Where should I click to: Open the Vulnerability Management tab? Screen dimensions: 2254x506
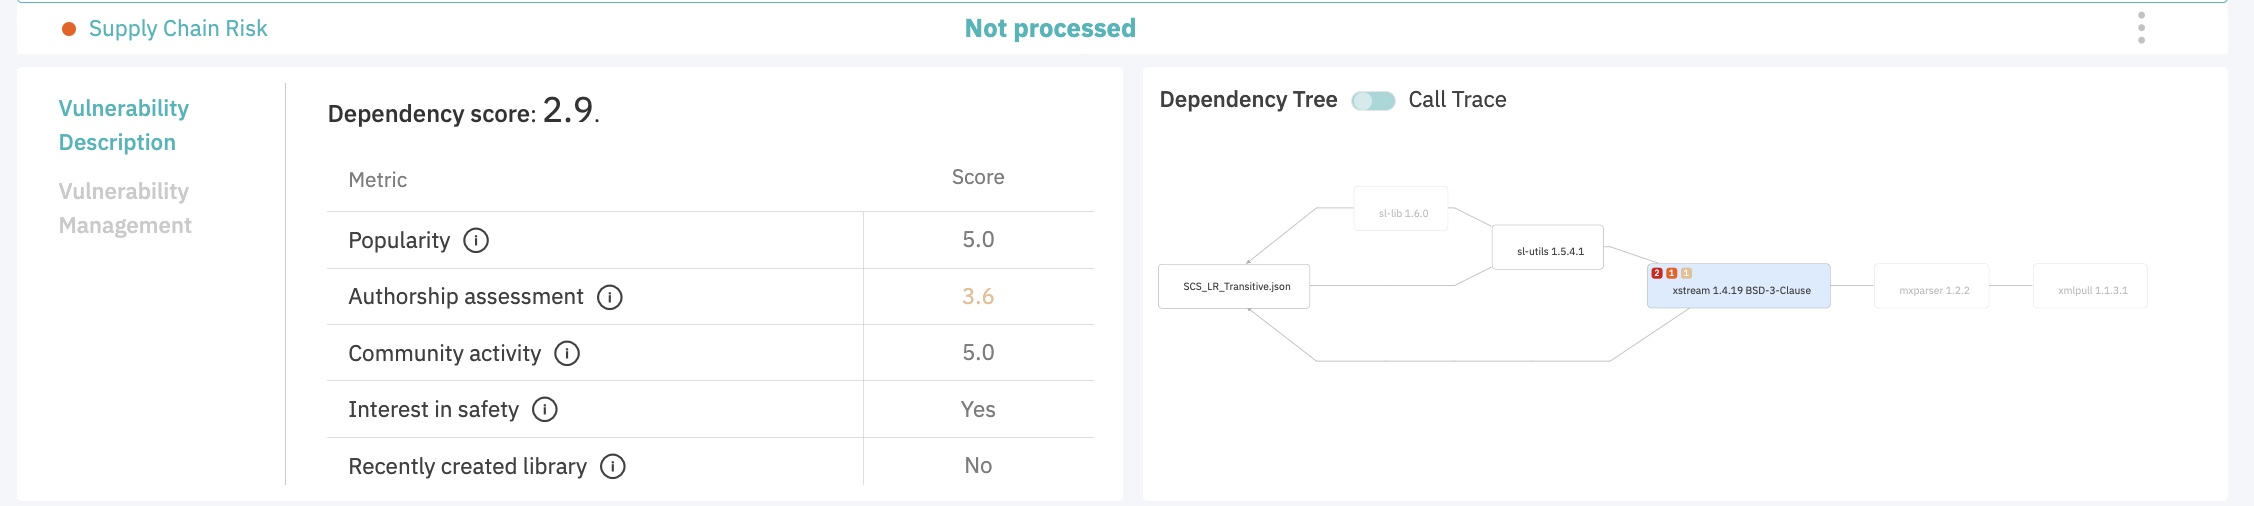[124, 208]
